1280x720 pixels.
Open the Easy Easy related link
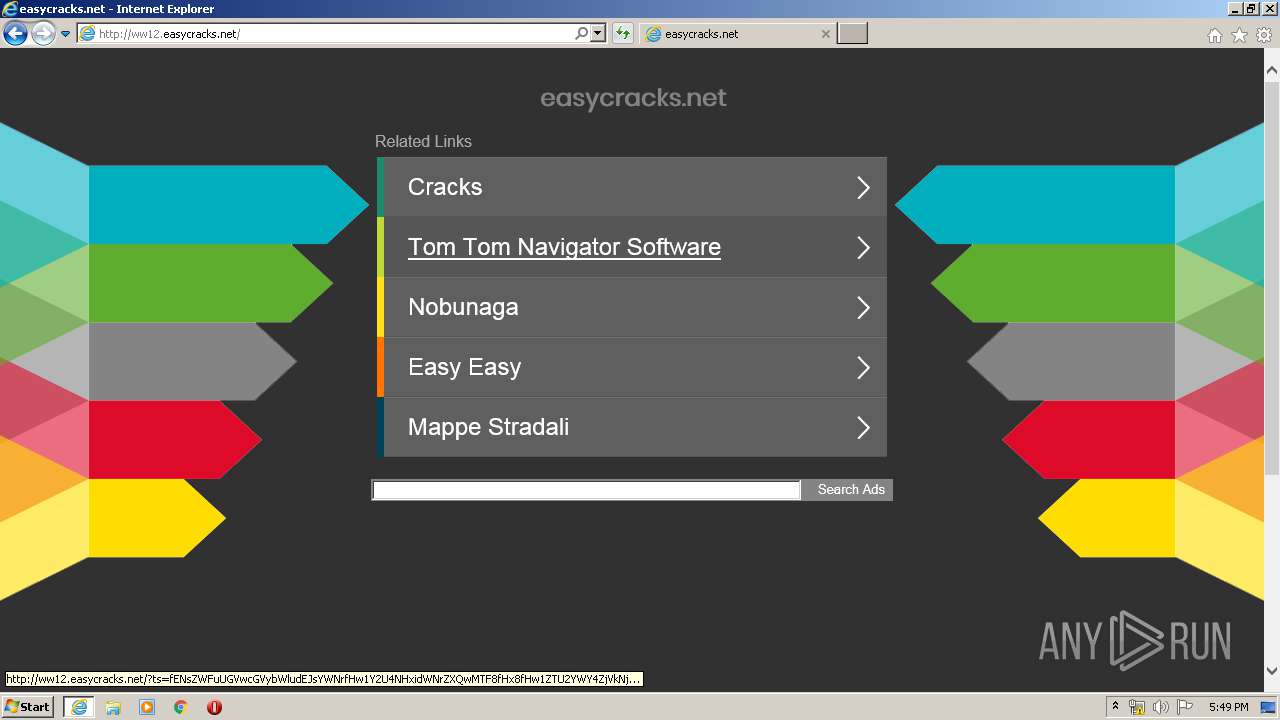click(x=464, y=367)
